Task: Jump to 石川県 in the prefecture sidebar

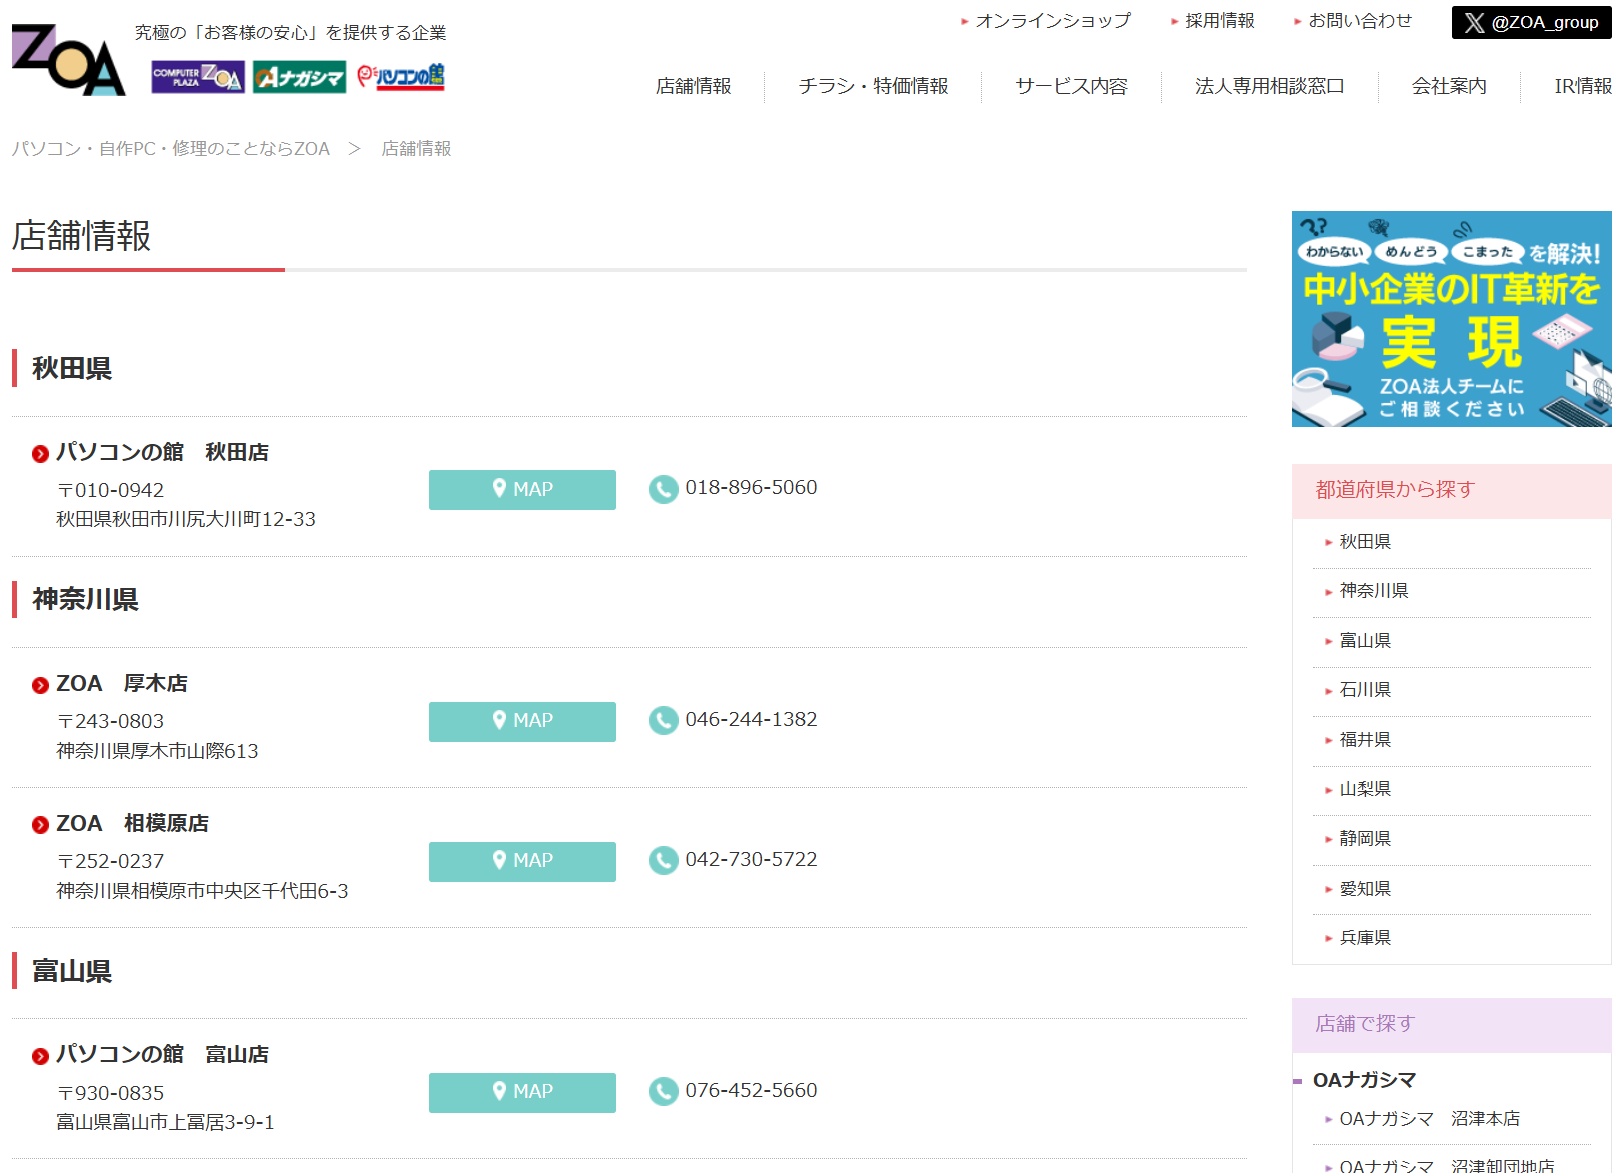Action: click(x=1365, y=690)
